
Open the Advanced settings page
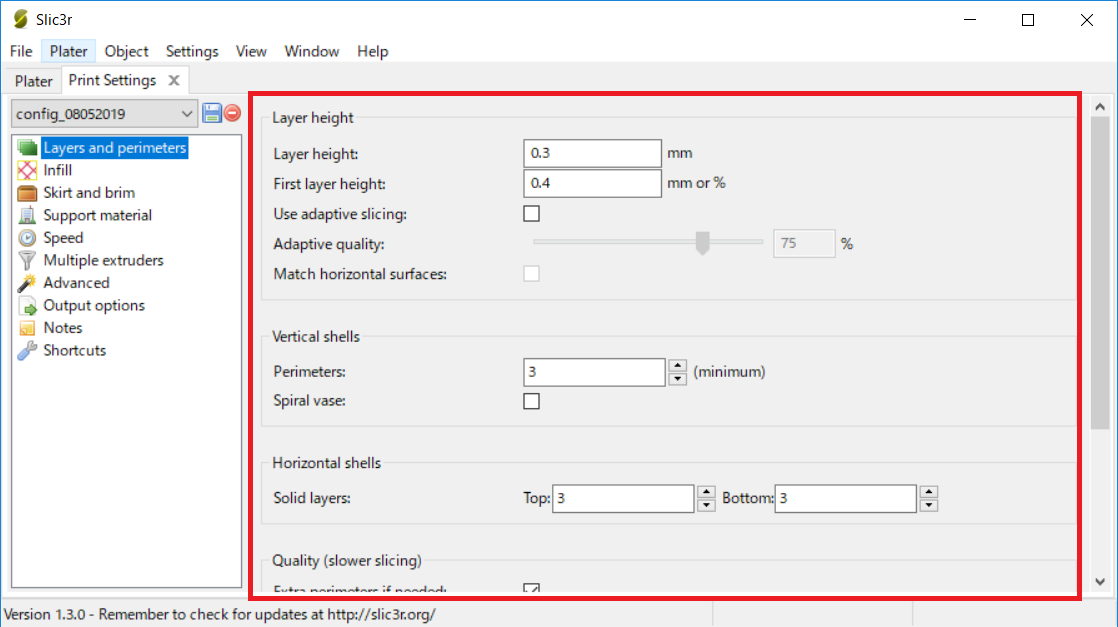click(x=76, y=282)
